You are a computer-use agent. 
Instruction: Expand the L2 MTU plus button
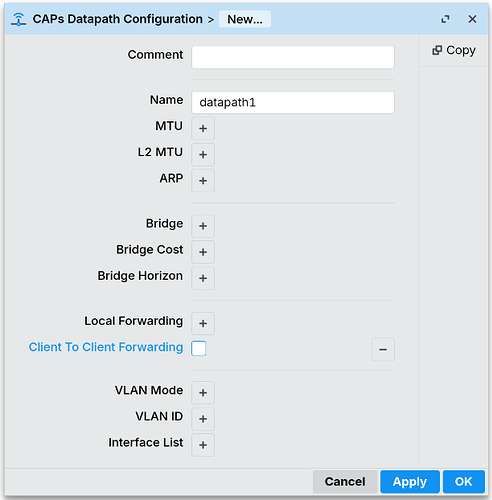point(203,154)
